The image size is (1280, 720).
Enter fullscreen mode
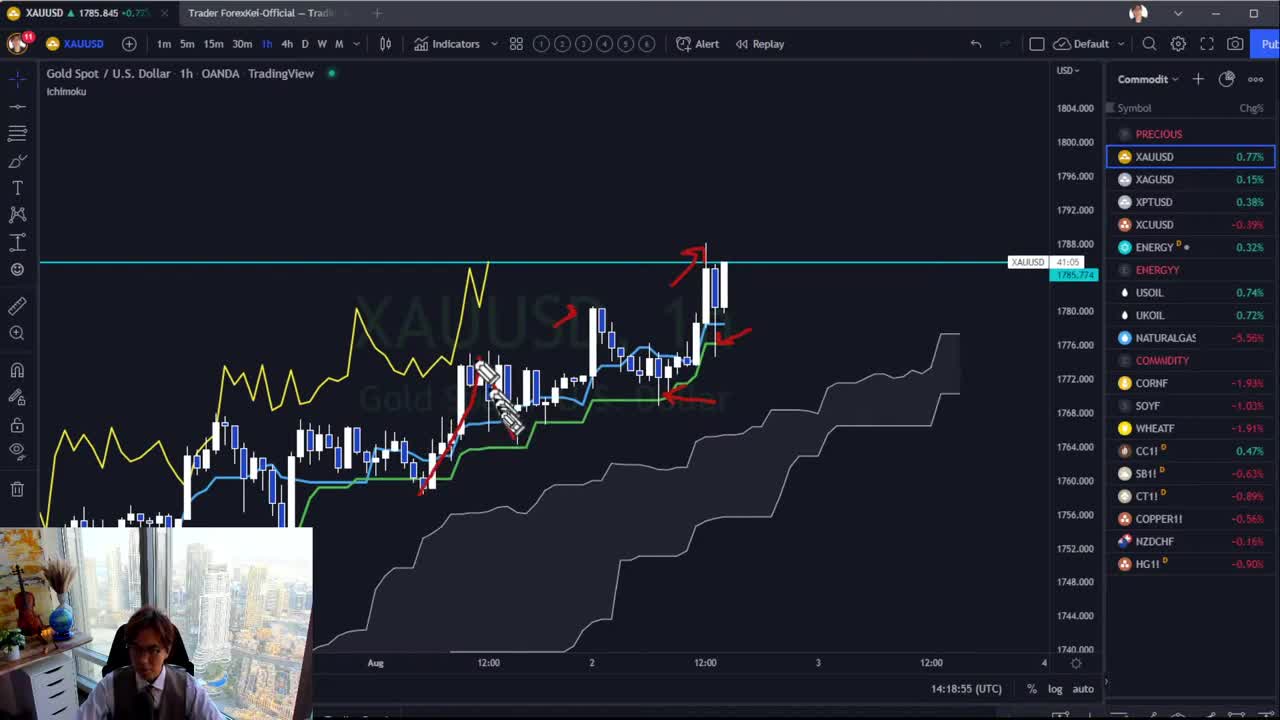(1207, 44)
